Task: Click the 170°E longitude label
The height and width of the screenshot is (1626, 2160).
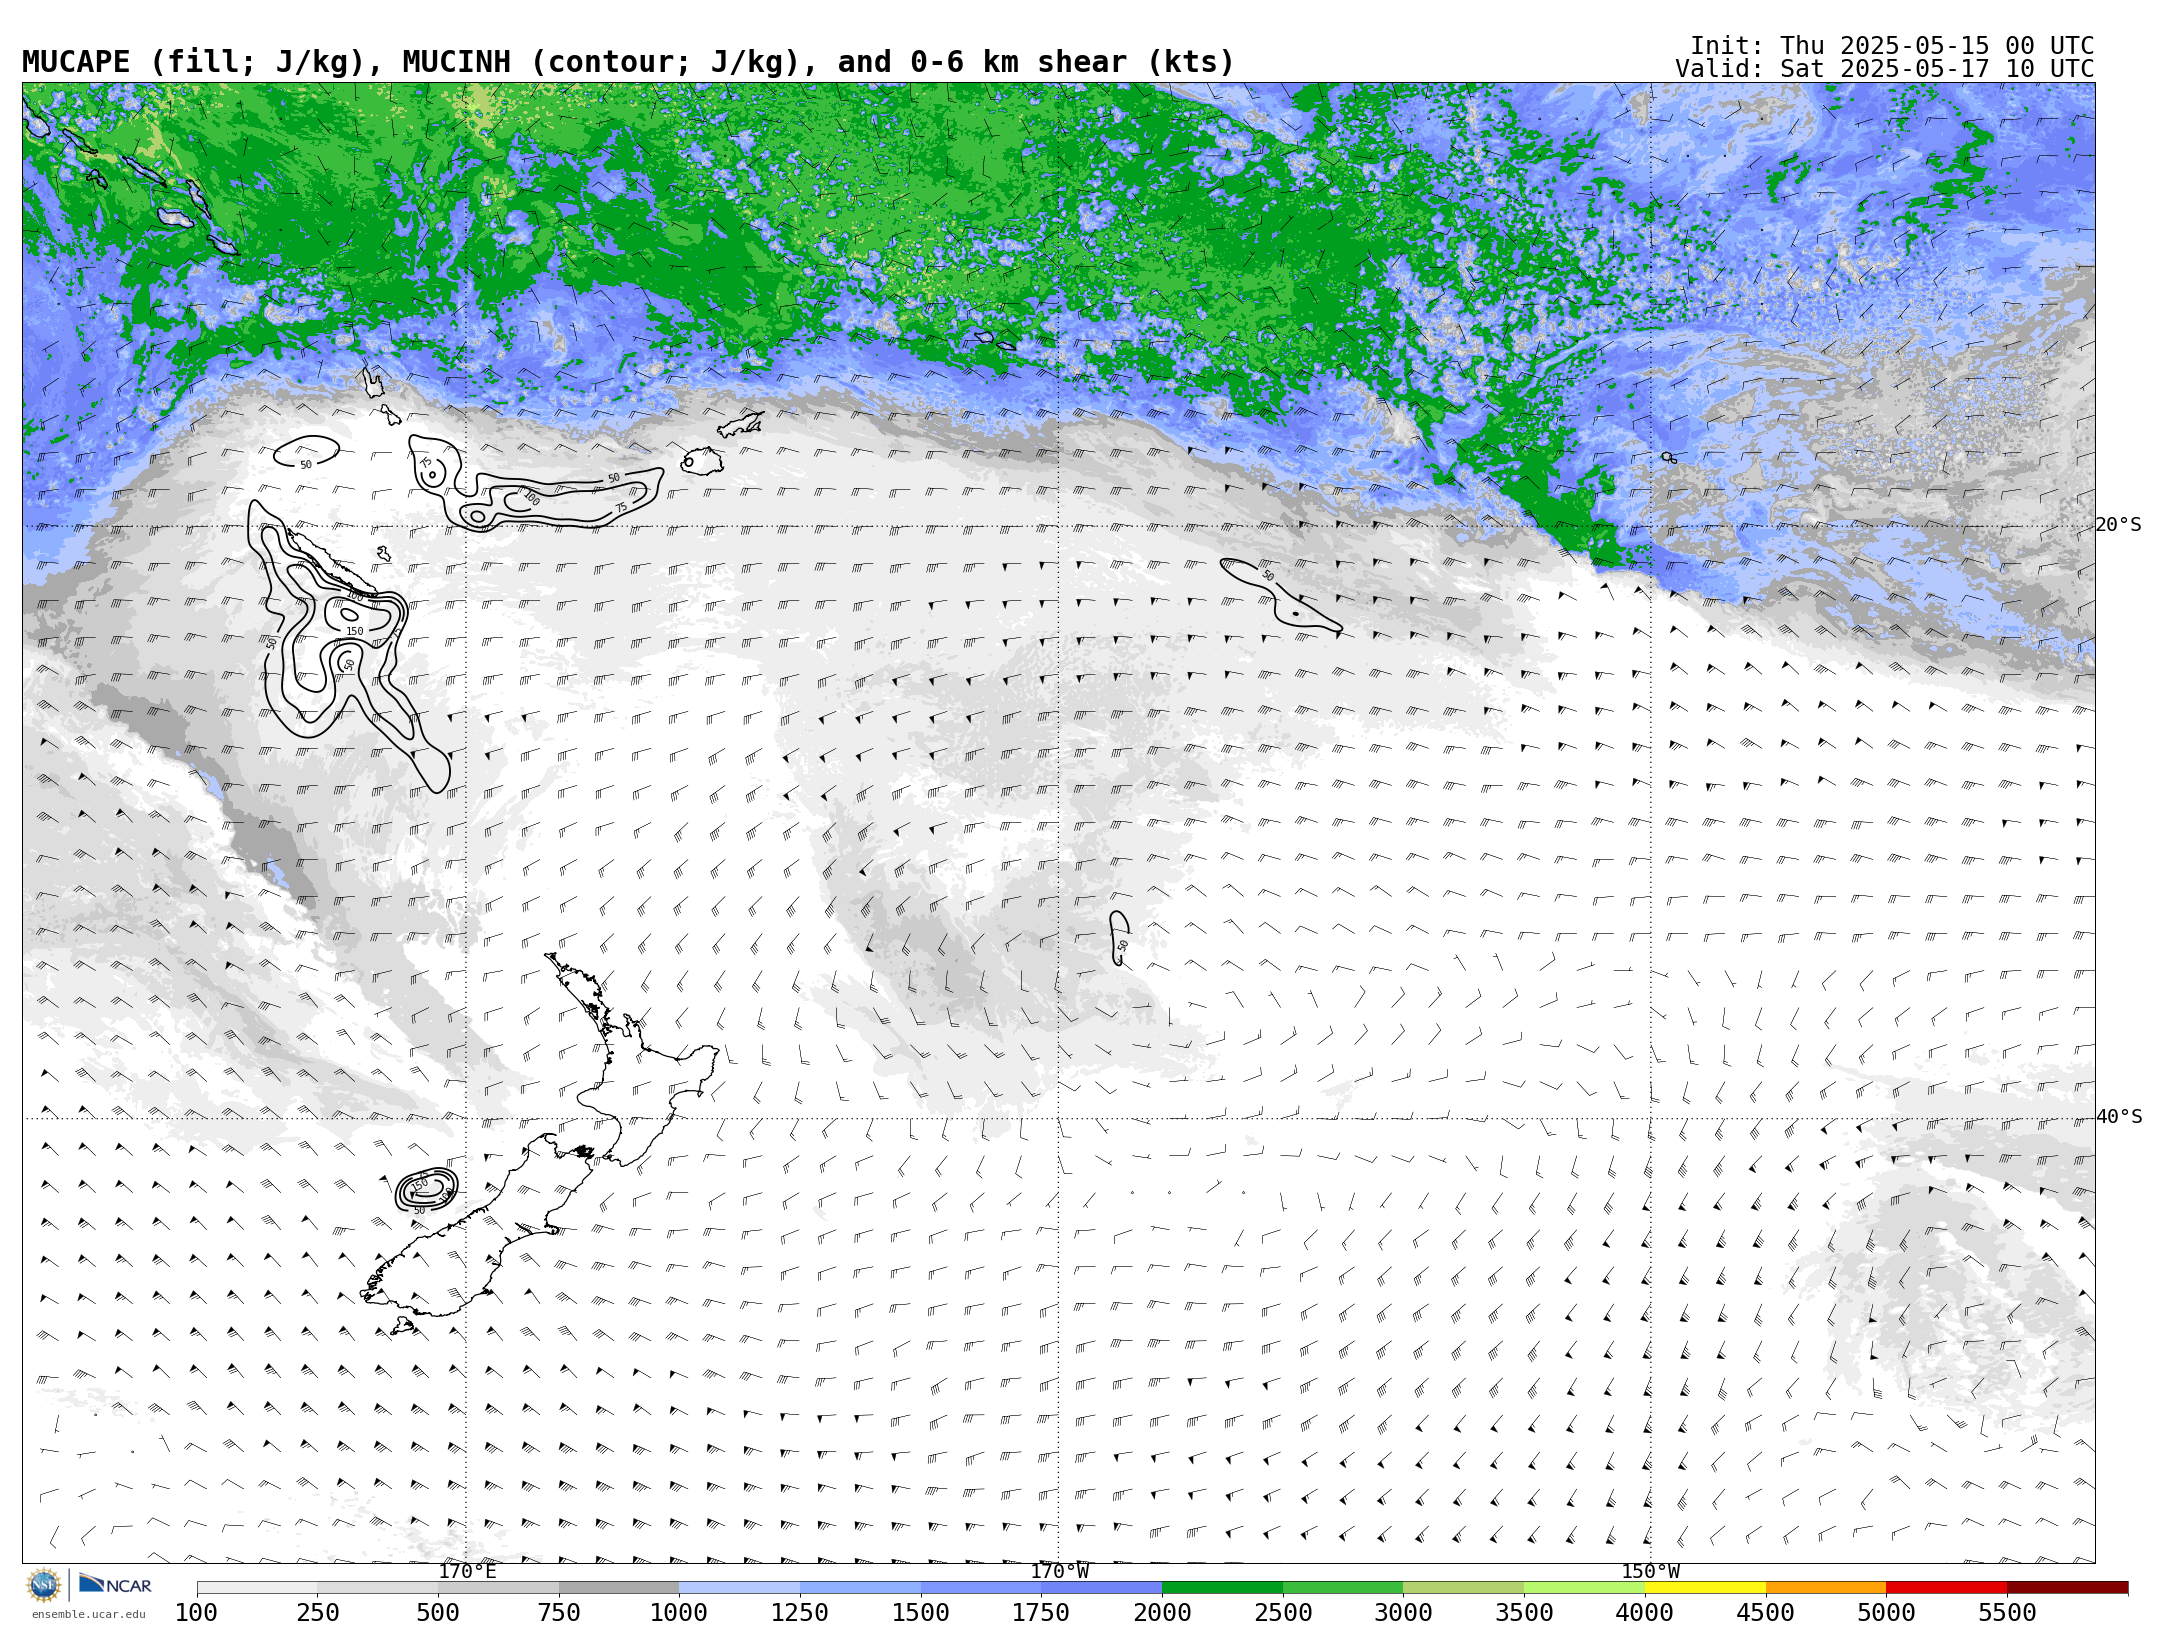Action: click(467, 1572)
